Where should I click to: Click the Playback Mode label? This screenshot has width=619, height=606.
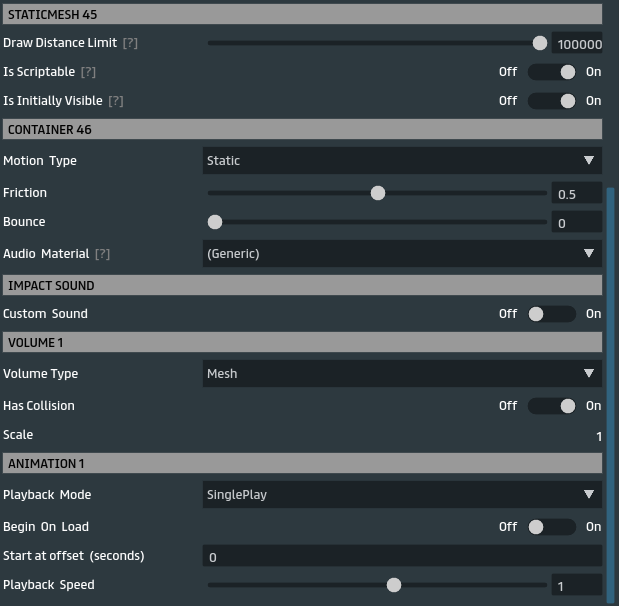[47, 495]
